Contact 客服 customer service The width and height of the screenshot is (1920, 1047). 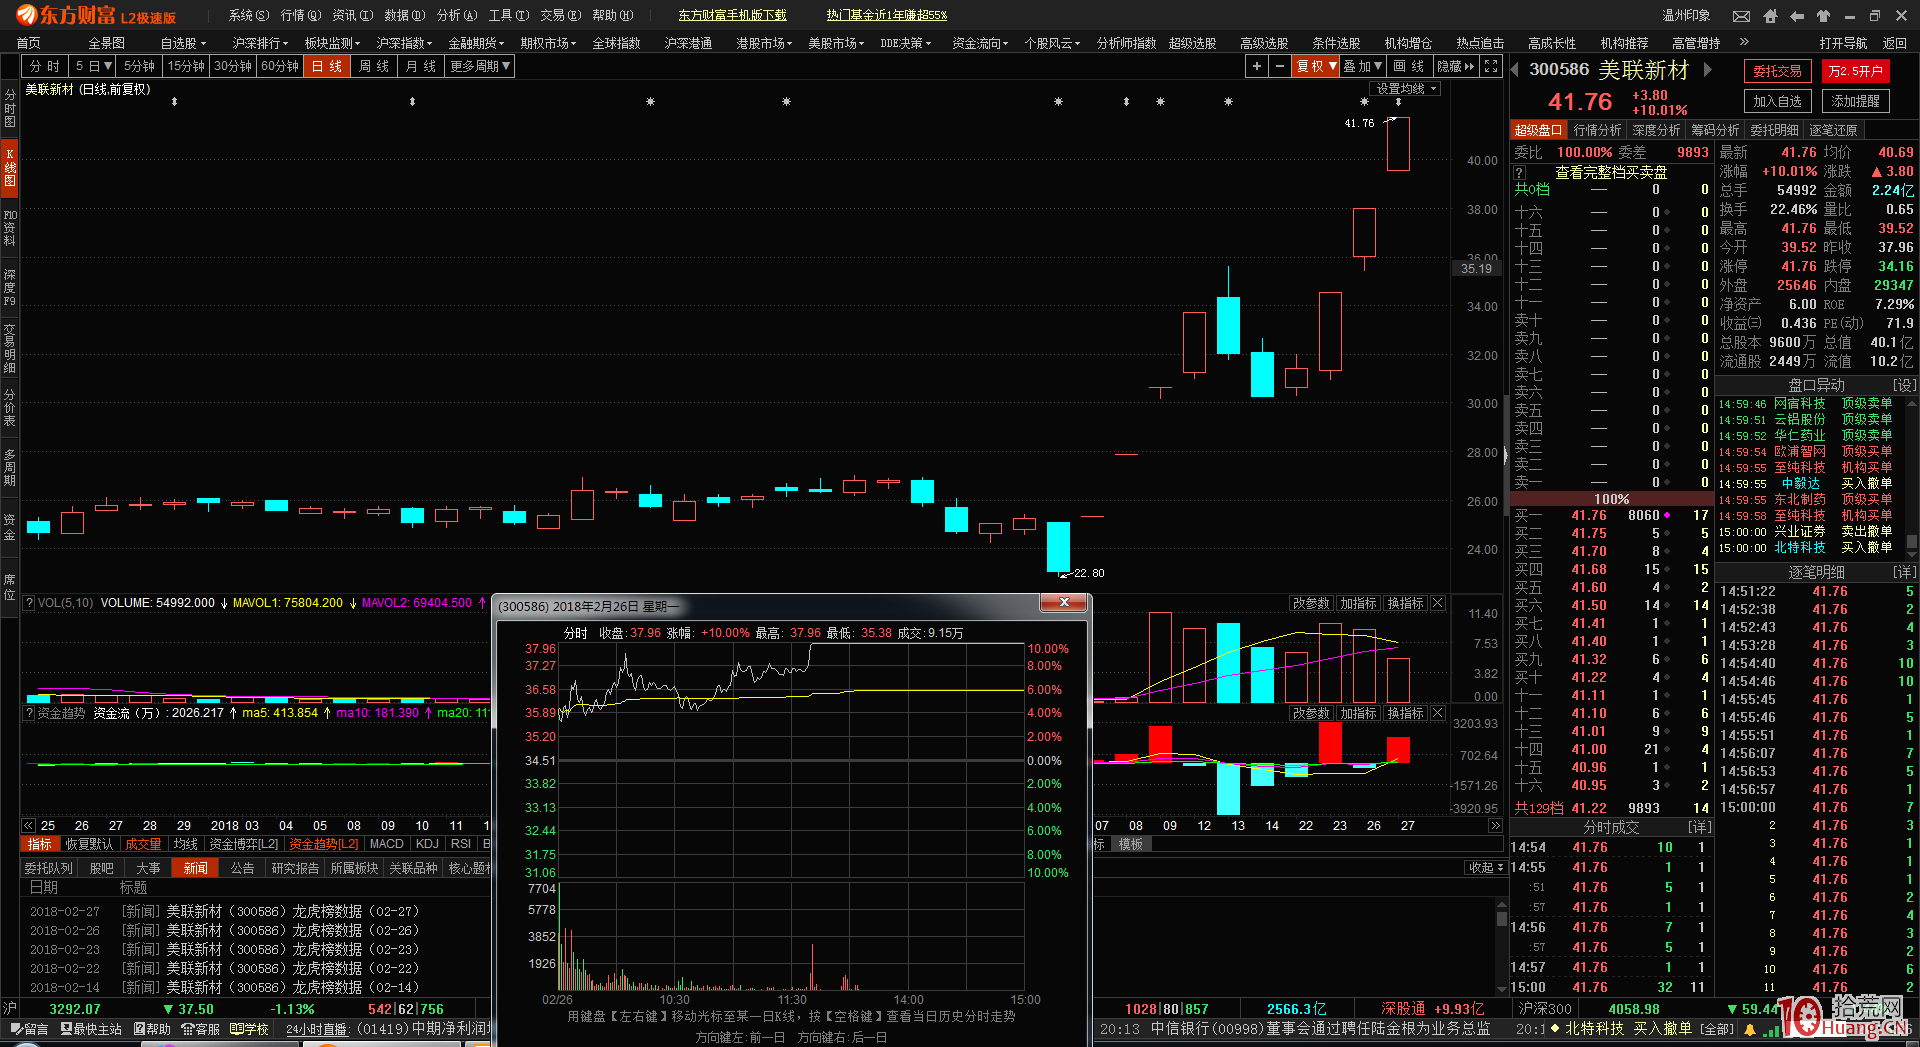(x=200, y=1029)
